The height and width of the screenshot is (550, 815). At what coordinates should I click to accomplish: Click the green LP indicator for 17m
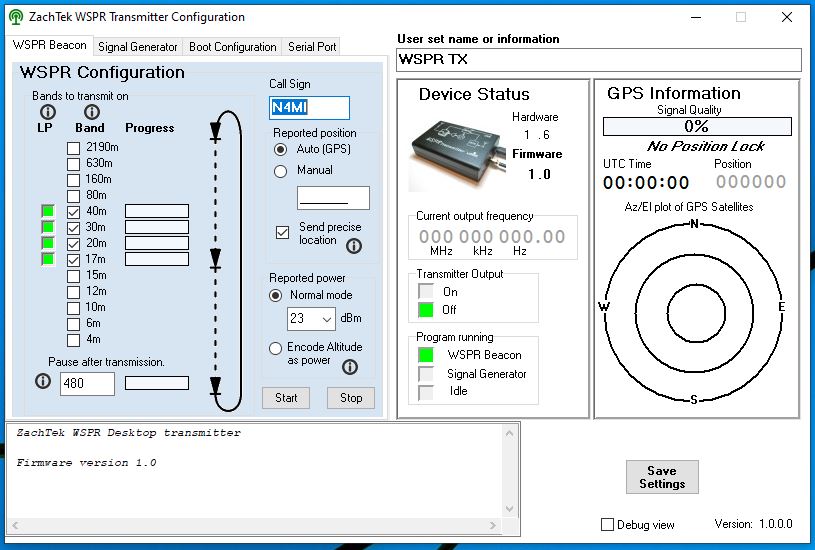[48, 259]
